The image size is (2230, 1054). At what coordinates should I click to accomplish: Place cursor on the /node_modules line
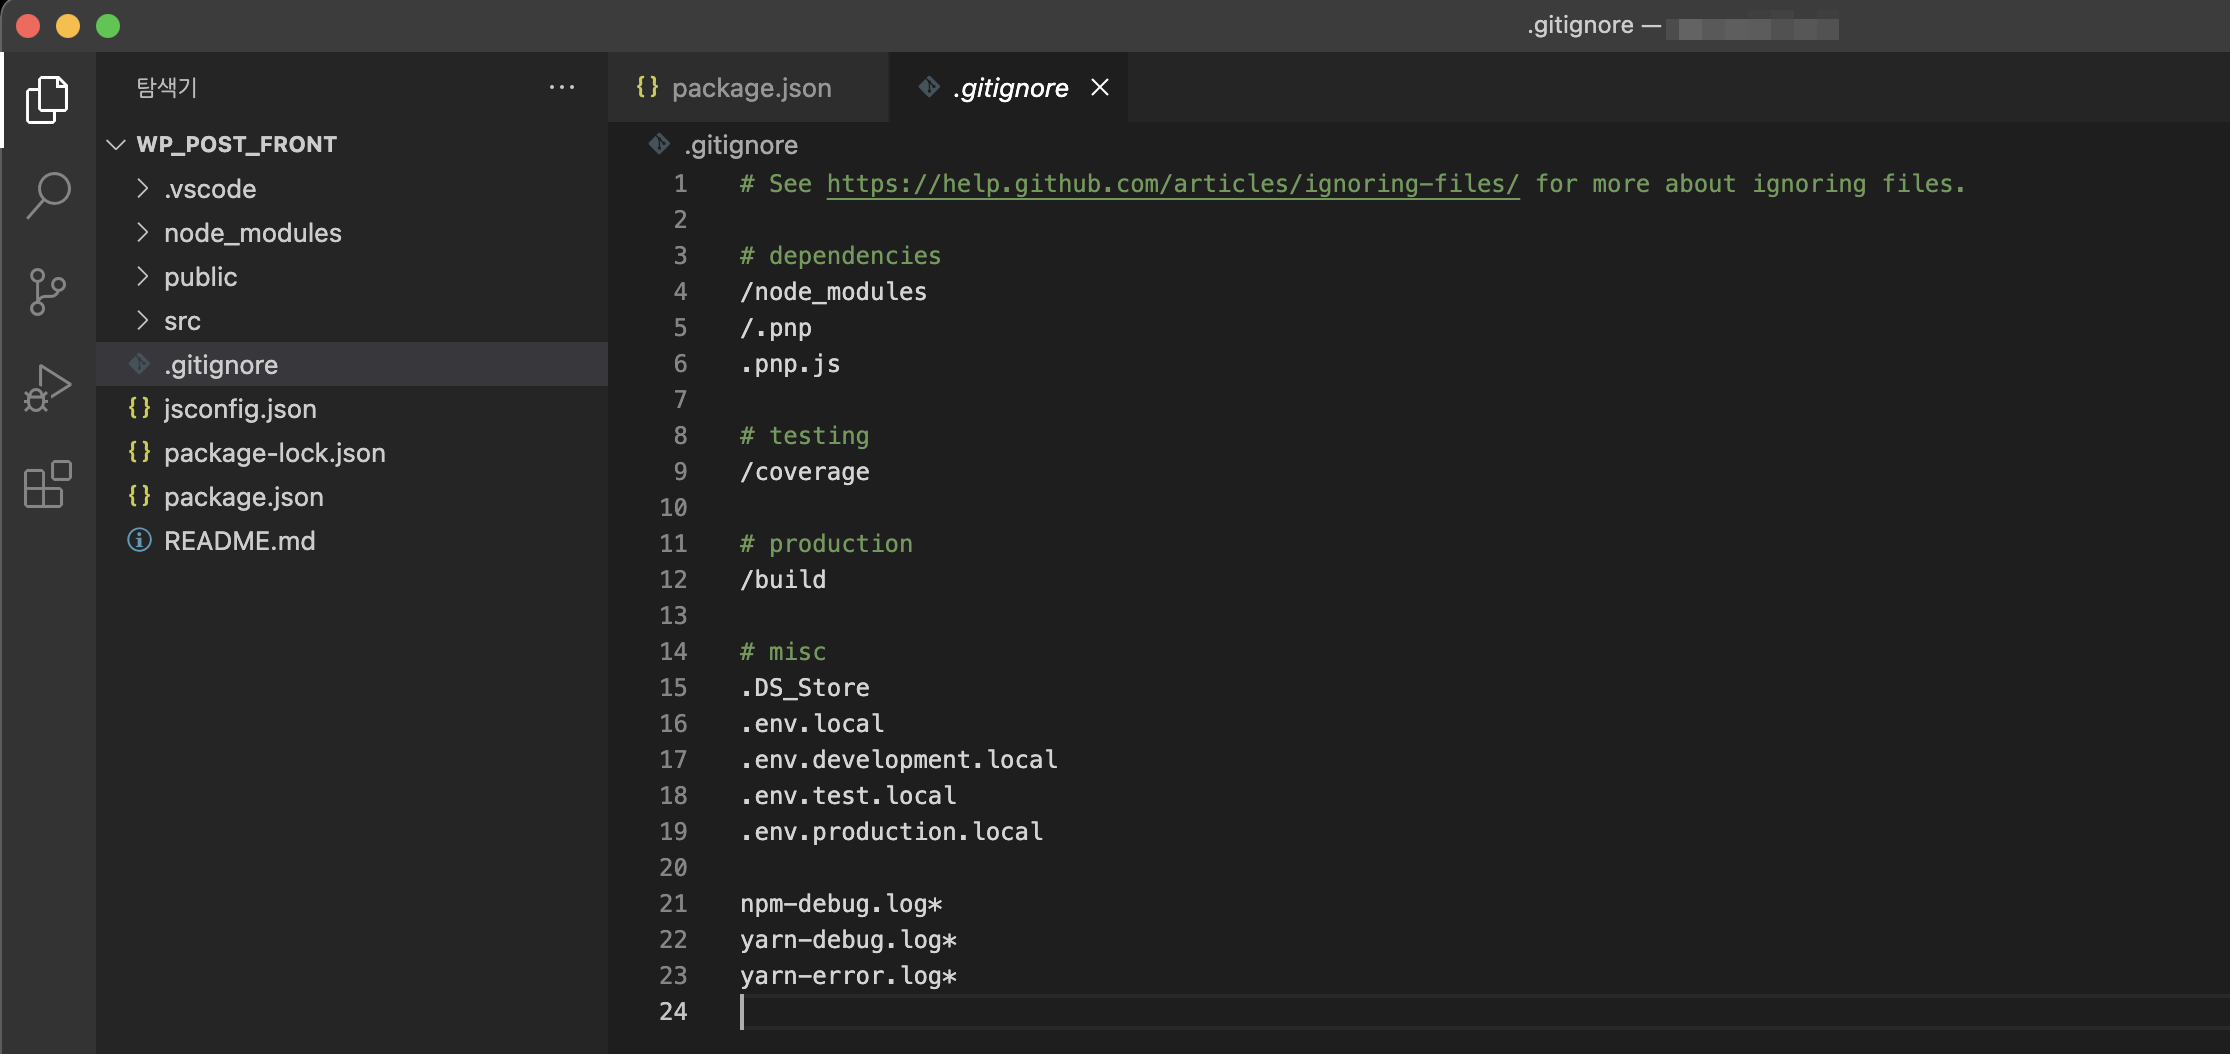tap(833, 292)
